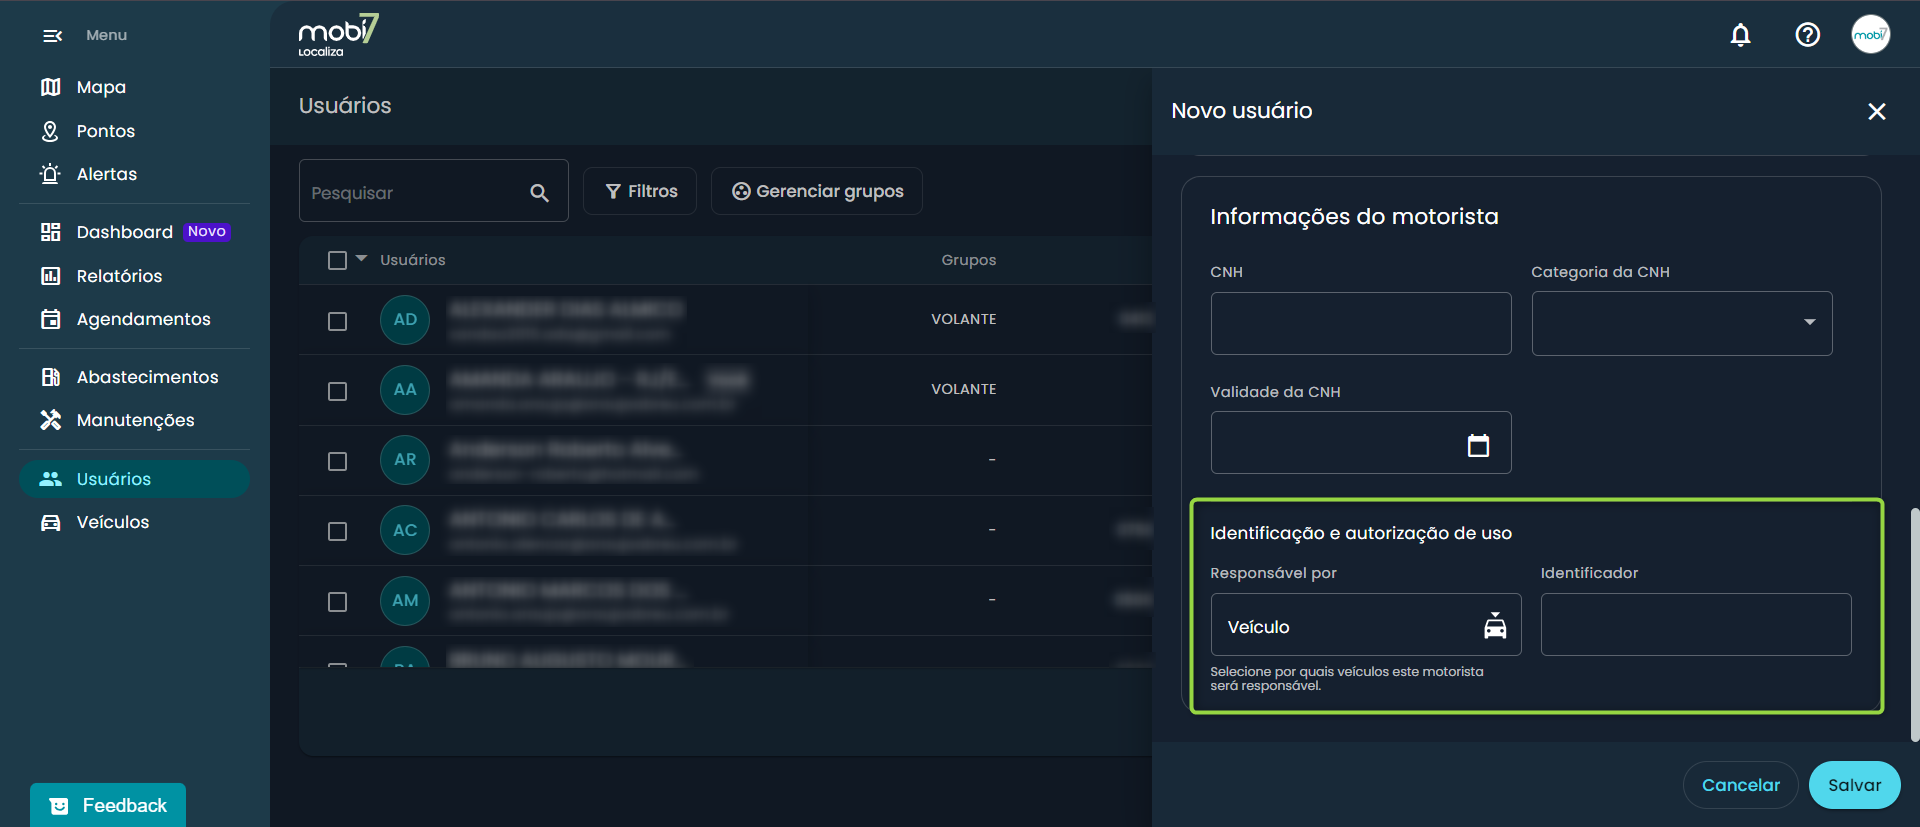Click the mobi7 Localiza logo
This screenshot has width=1920, height=827.
338,35
